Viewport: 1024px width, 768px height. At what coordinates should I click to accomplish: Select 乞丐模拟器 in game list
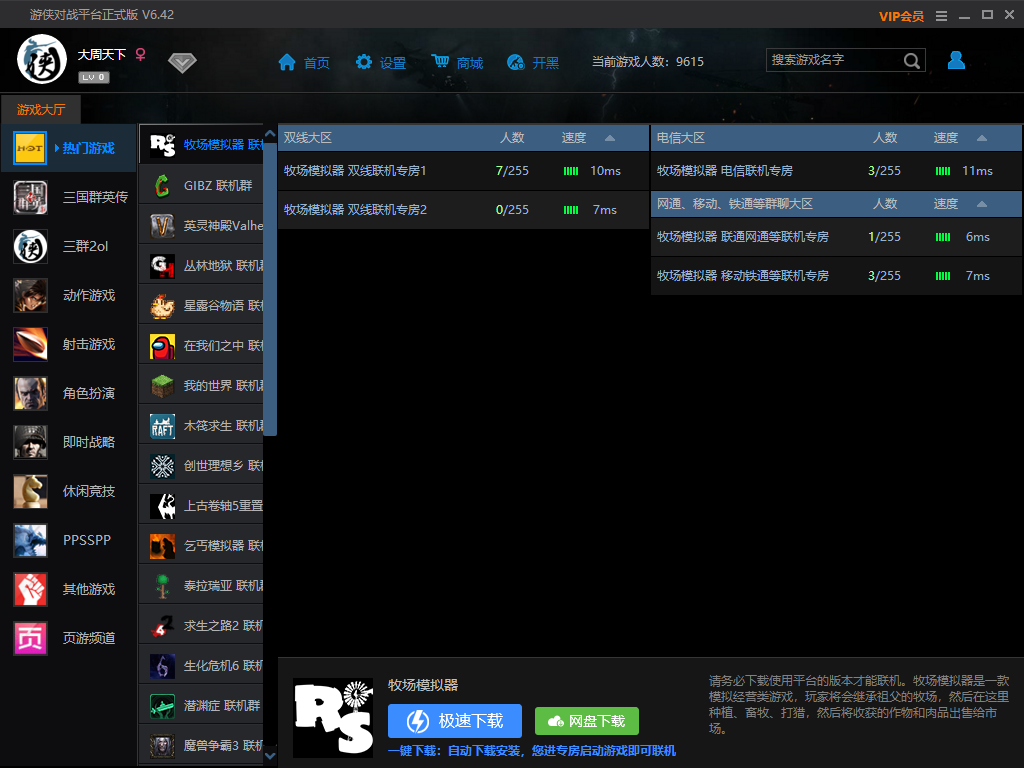point(201,546)
